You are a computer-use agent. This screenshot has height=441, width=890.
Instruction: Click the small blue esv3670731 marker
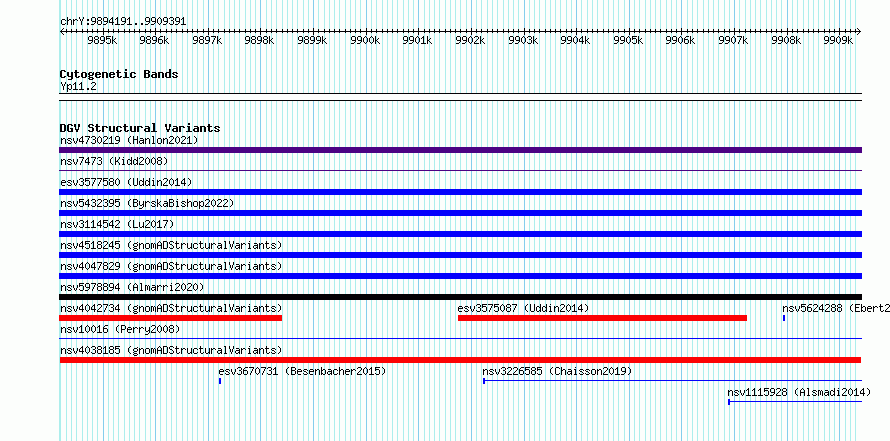pos(220,381)
